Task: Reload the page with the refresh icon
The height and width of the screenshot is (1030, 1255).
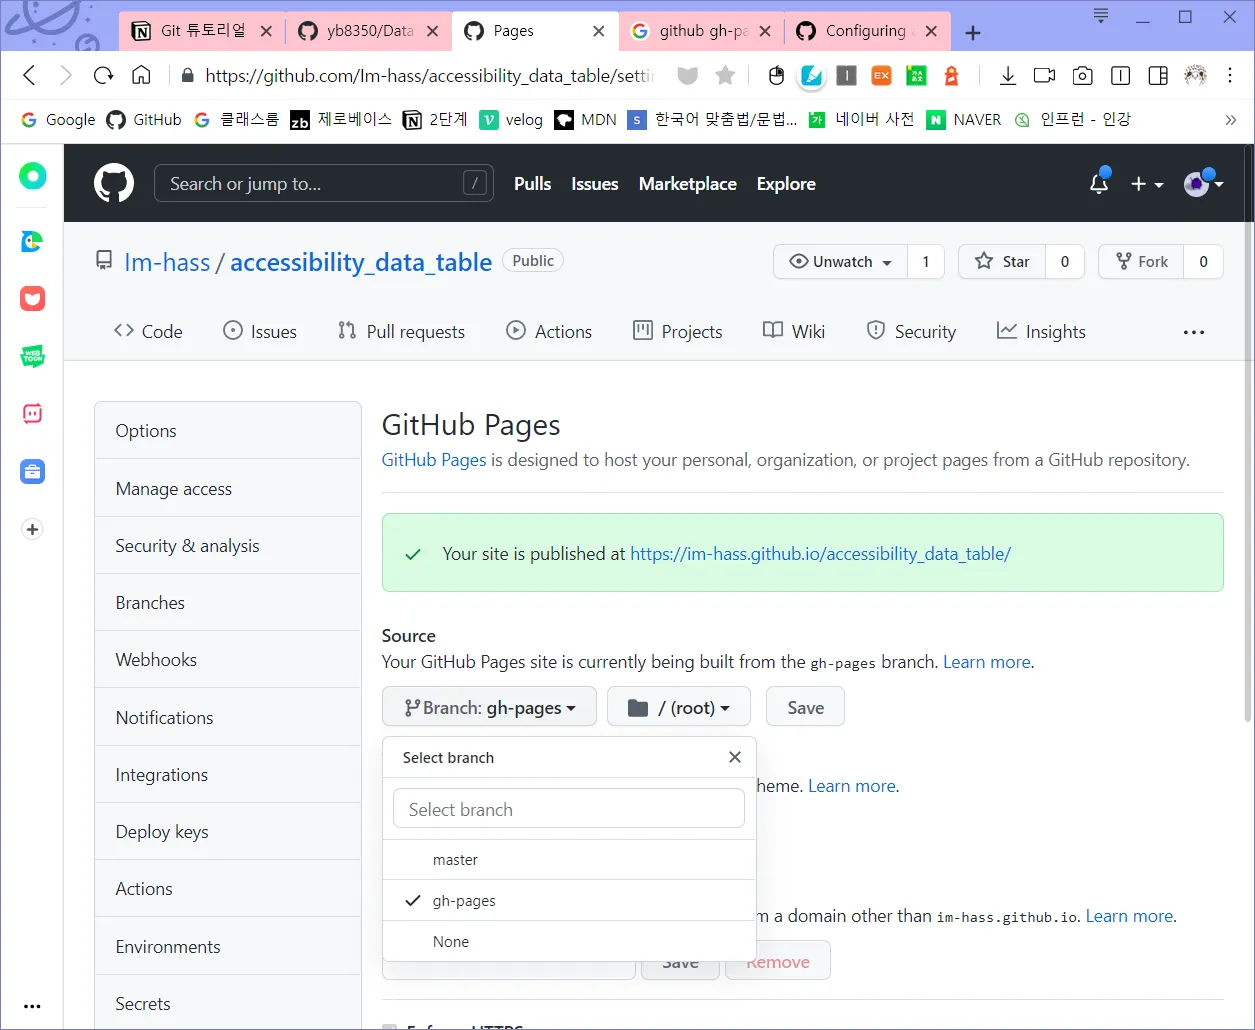Action: click(x=103, y=75)
